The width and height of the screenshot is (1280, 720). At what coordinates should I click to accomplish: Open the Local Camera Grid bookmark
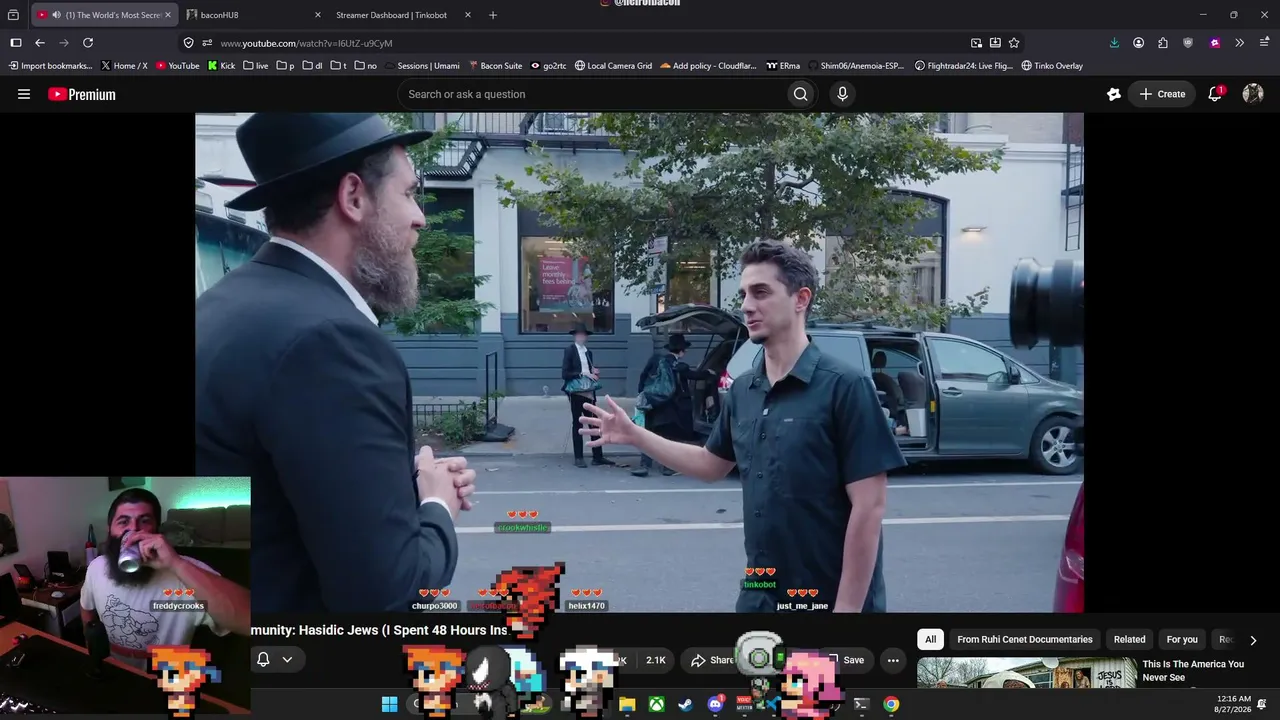click(613, 66)
